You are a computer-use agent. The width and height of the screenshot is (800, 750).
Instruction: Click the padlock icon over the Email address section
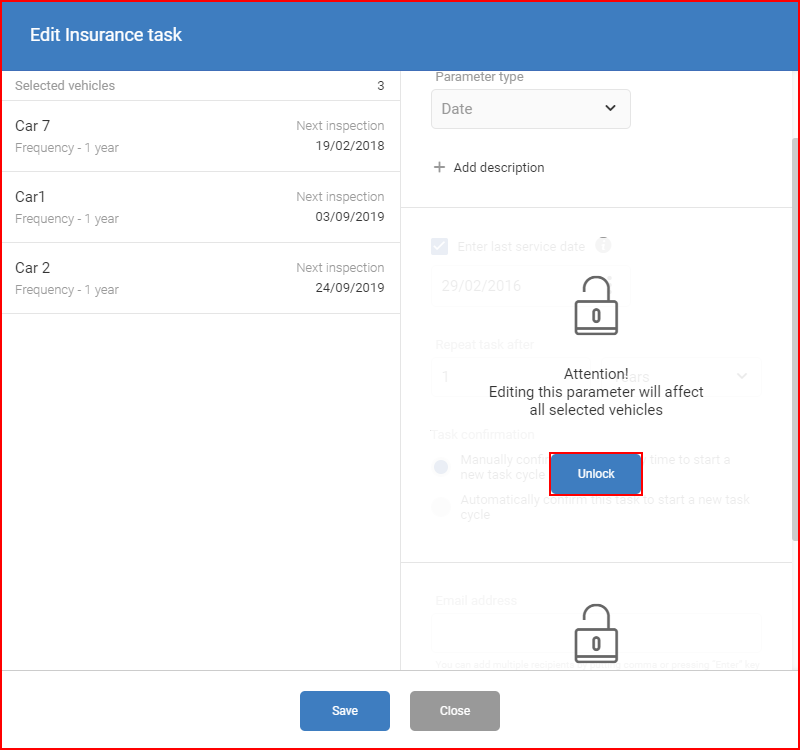click(596, 633)
